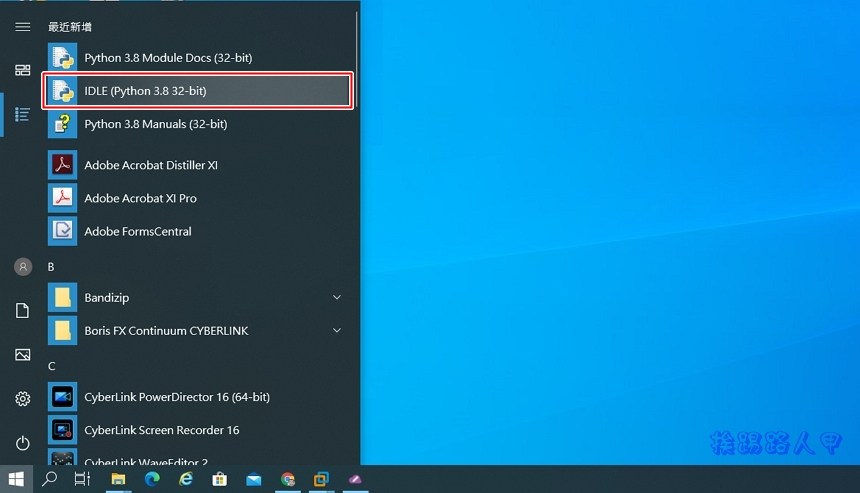The width and height of the screenshot is (860, 493).
Task: Select the all apps list view icon
Action: (22, 115)
